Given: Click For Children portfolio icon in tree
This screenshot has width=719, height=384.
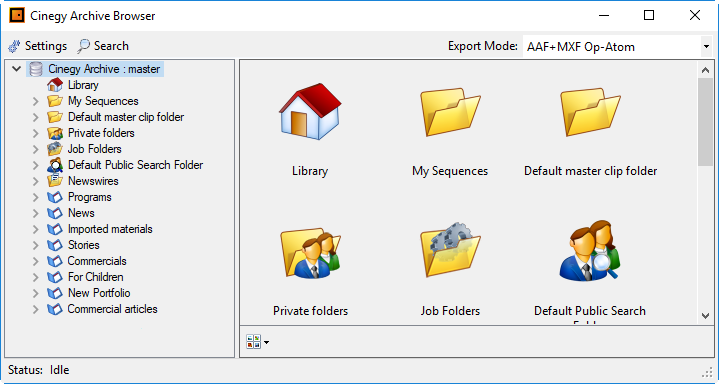Looking at the screenshot, I should click(55, 277).
